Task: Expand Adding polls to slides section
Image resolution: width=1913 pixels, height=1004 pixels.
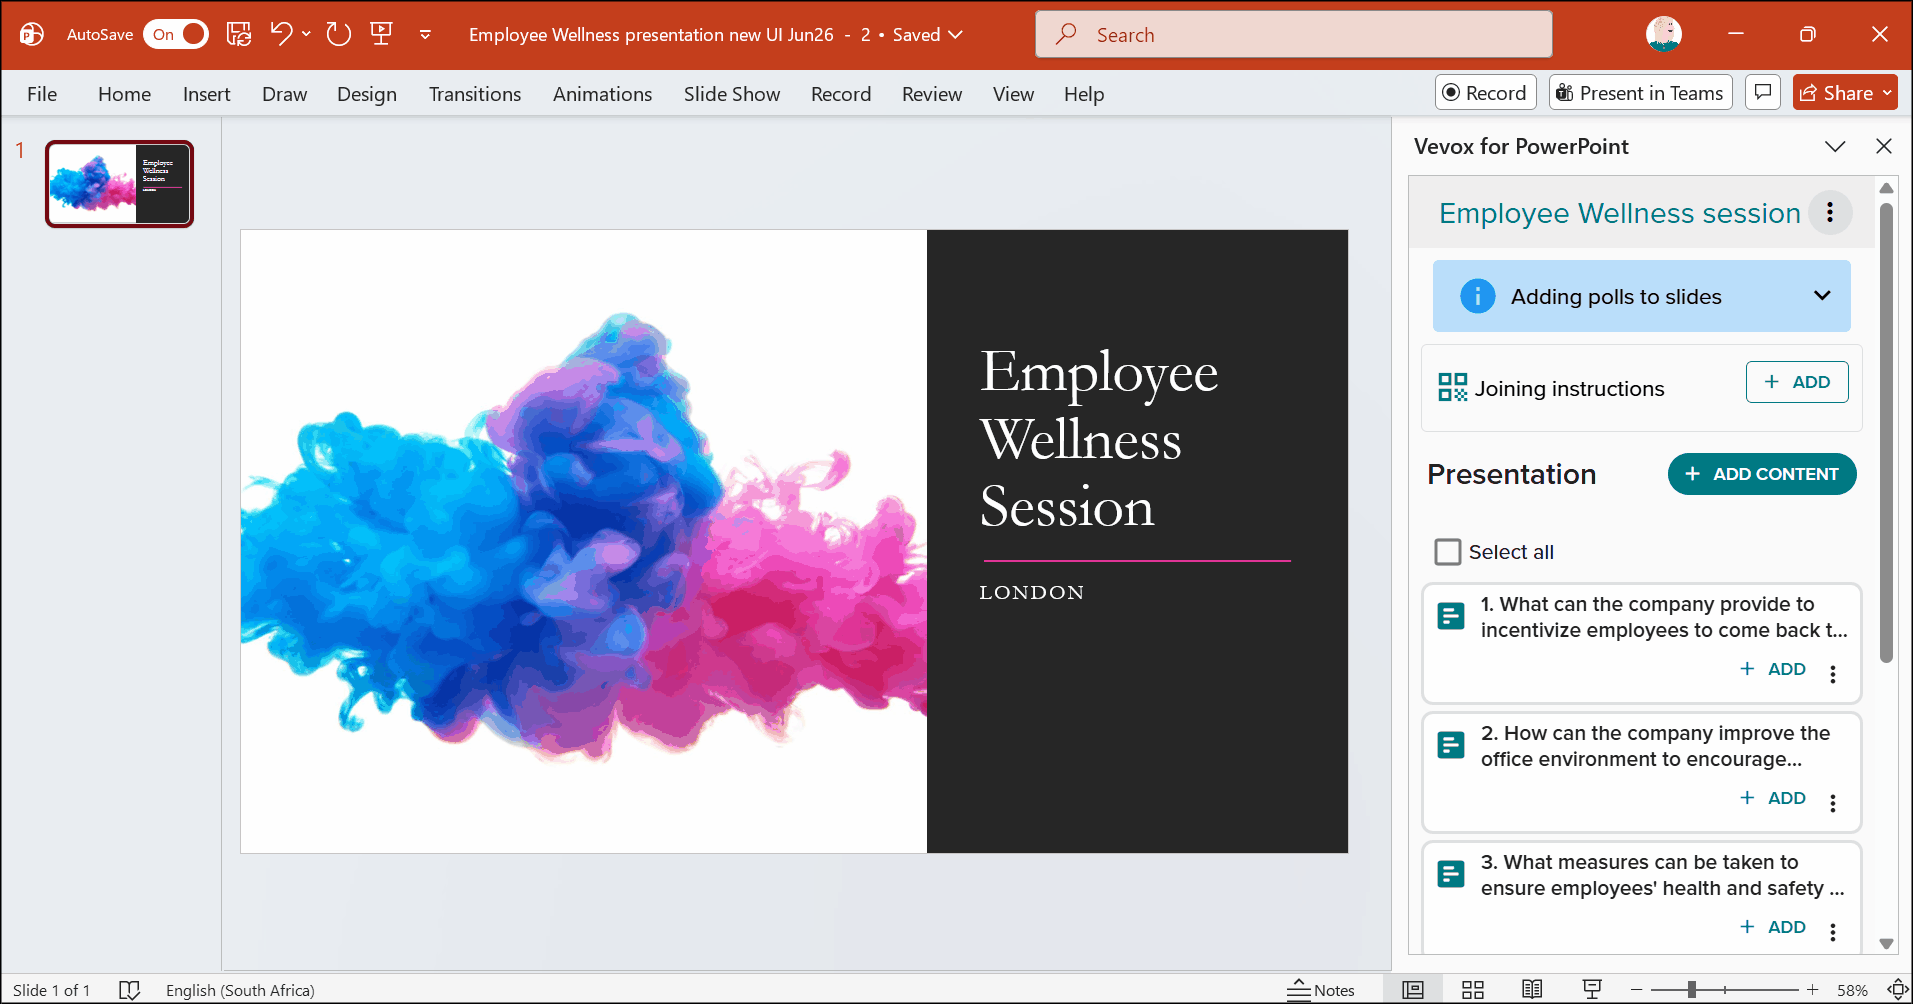Action: click(1822, 296)
